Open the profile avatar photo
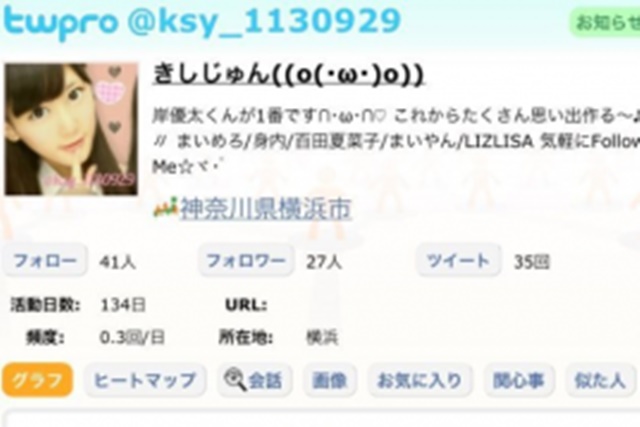Image resolution: width=640 pixels, height=427 pixels. click(71, 129)
